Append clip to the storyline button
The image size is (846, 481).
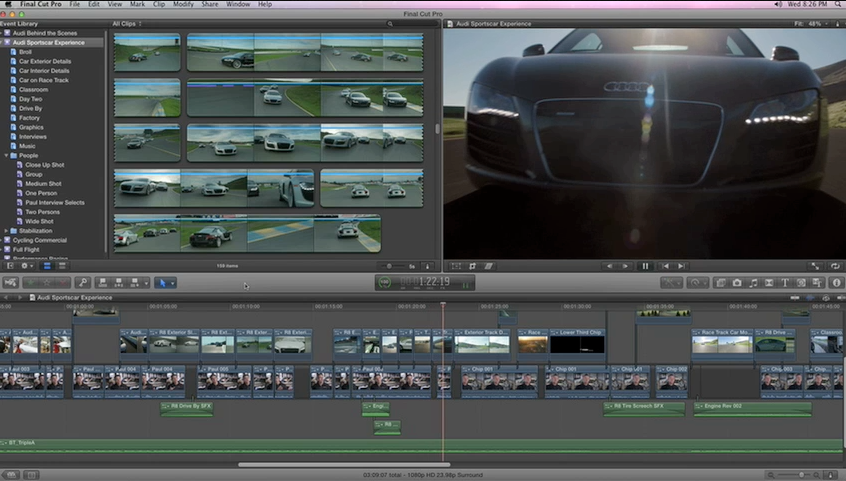pyautogui.click(x=134, y=282)
